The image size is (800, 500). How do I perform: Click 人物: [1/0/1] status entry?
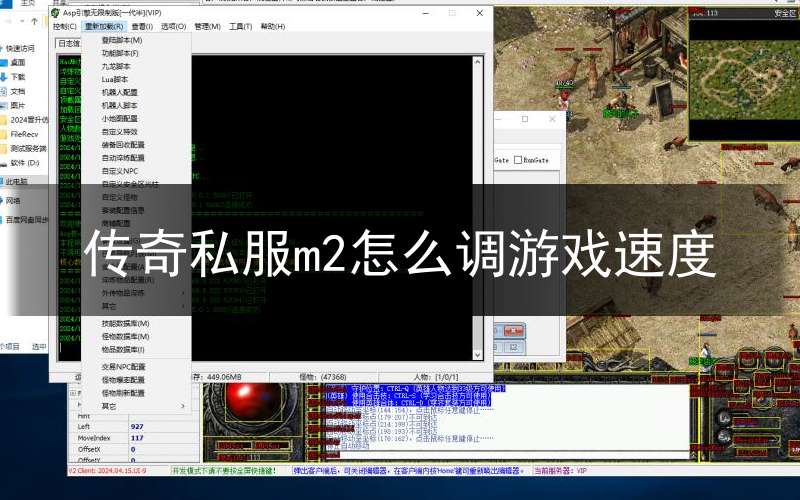(x=436, y=377)
